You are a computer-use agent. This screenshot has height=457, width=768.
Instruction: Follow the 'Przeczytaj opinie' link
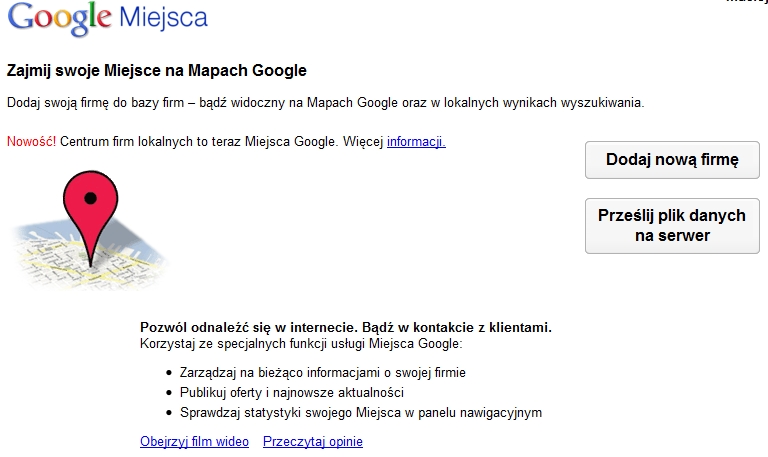click(312, 441)
